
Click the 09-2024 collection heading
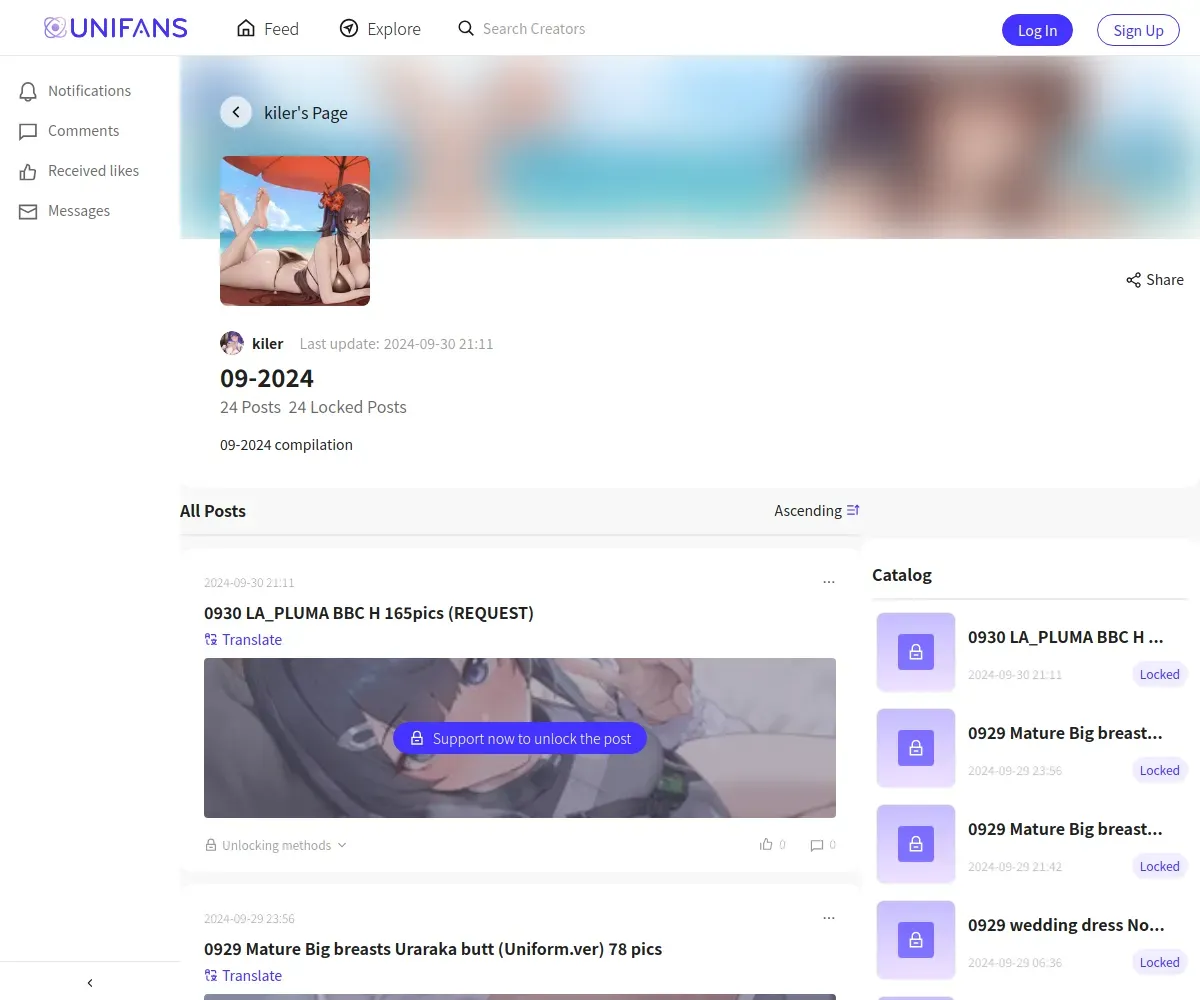pos(267,379)
